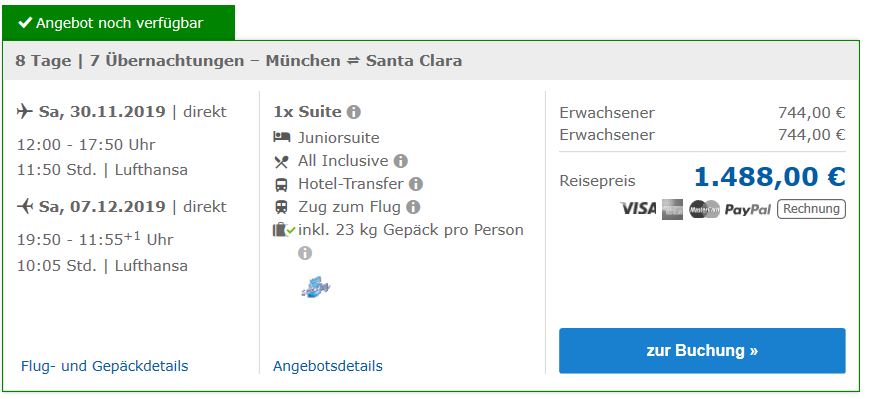The image size is (871, 399).
Task: Click the total Reisepreis 1.488,00 € amount
Action: click(769, 177)
